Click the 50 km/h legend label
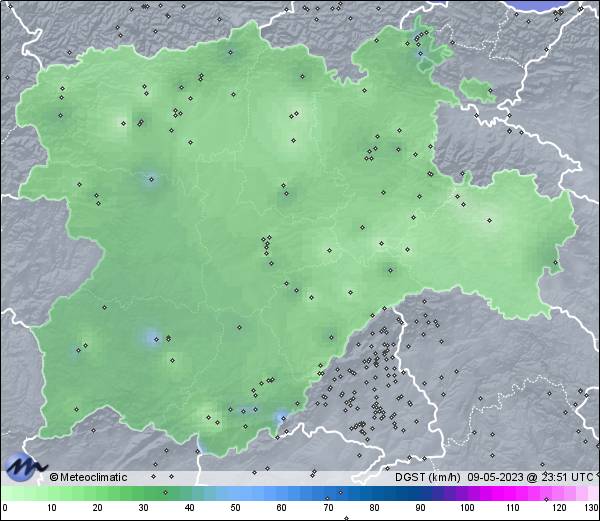 [x=235, y=509]
